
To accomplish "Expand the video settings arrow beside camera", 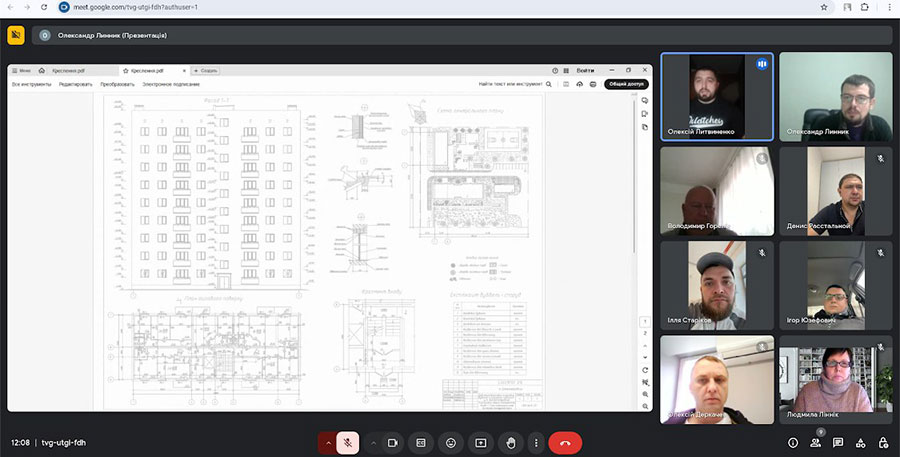I will click(x=374, y=442).
